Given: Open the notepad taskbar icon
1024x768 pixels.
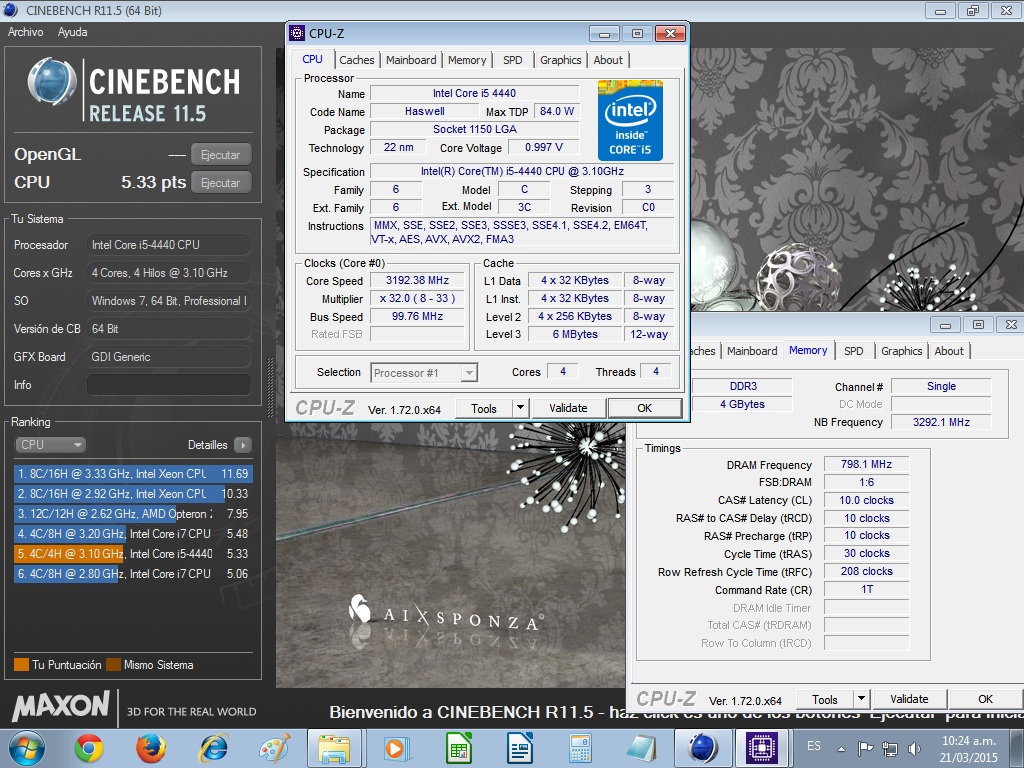Looking at the screenshot, I should point(642,748).
